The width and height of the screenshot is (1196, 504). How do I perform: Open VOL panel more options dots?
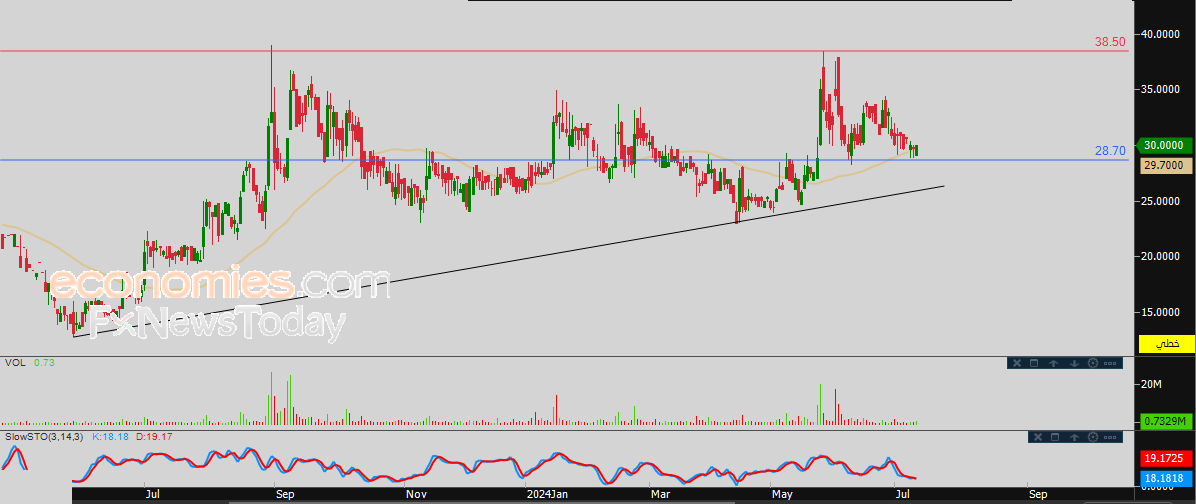[1110, 364]
